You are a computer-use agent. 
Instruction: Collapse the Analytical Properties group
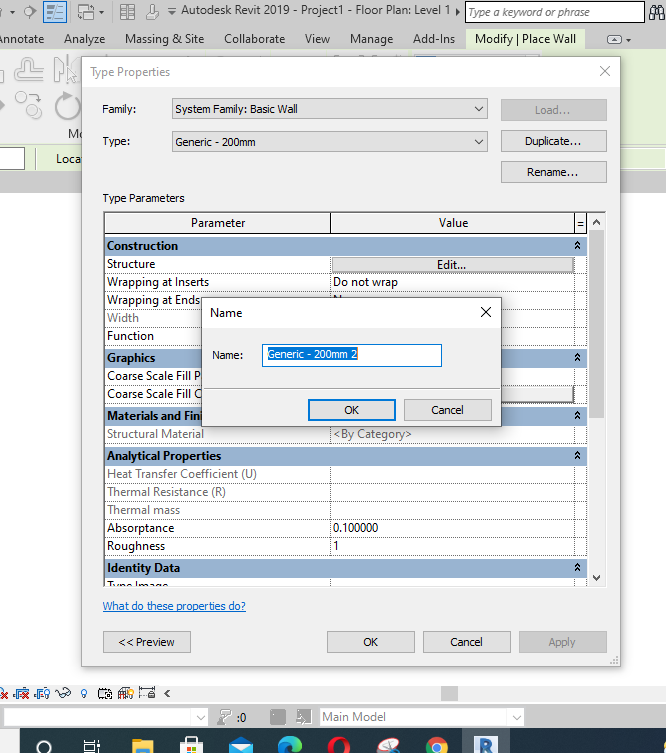(577, 455)
